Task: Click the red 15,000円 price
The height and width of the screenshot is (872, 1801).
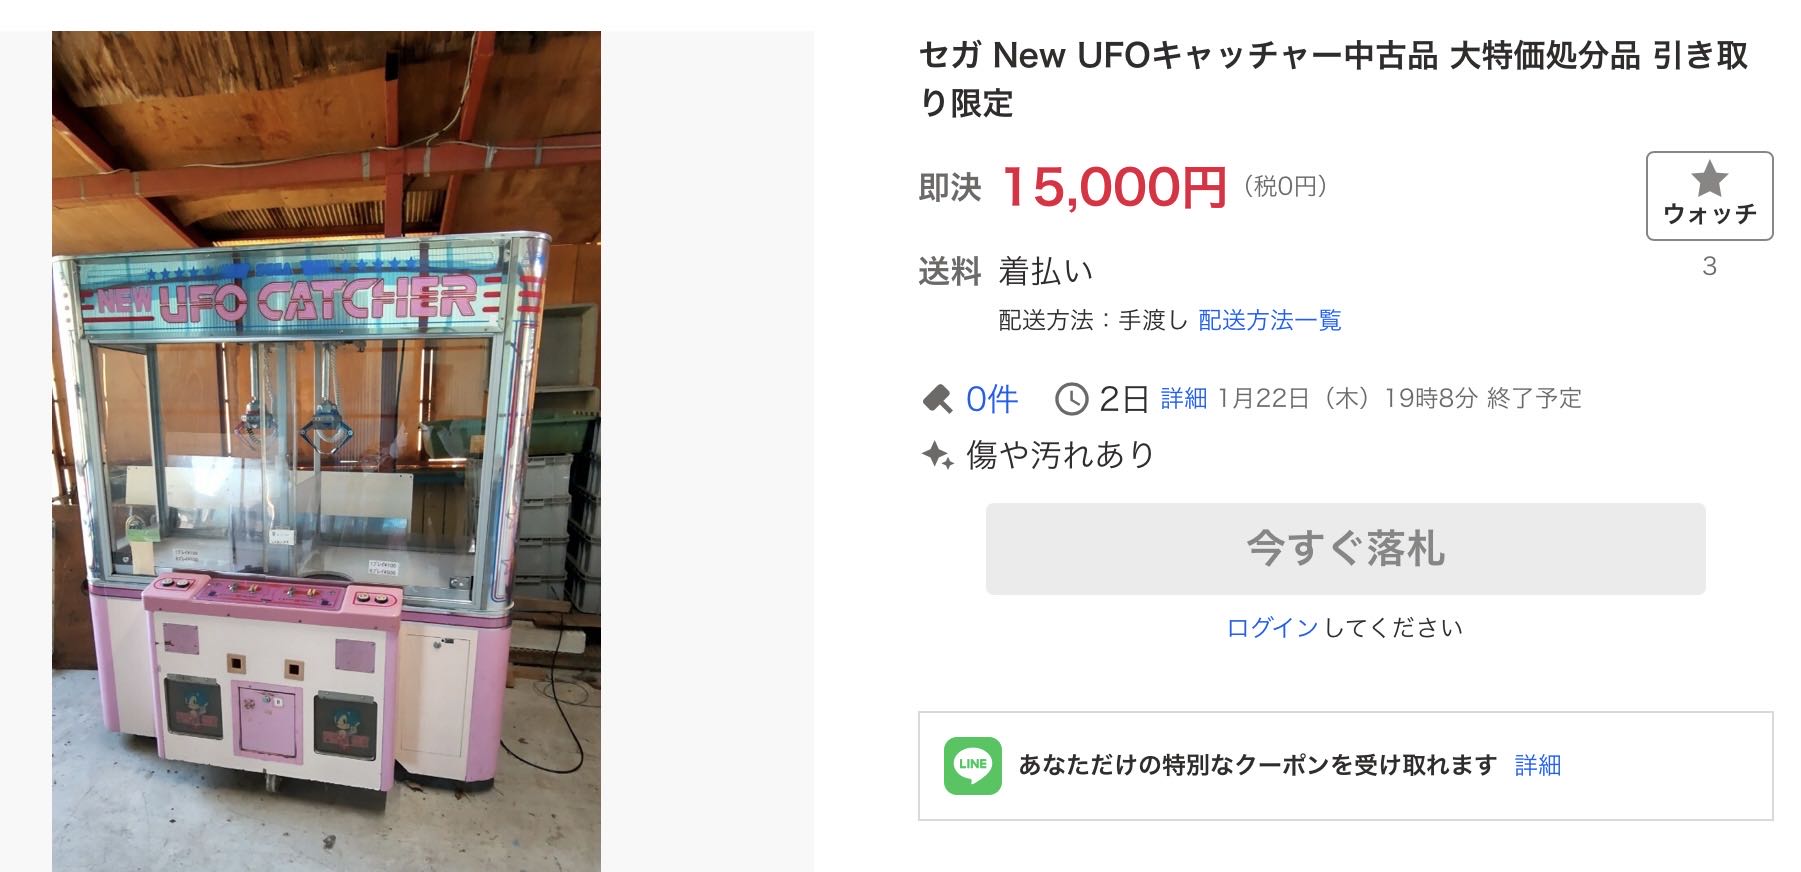Action: point(1113,187)
